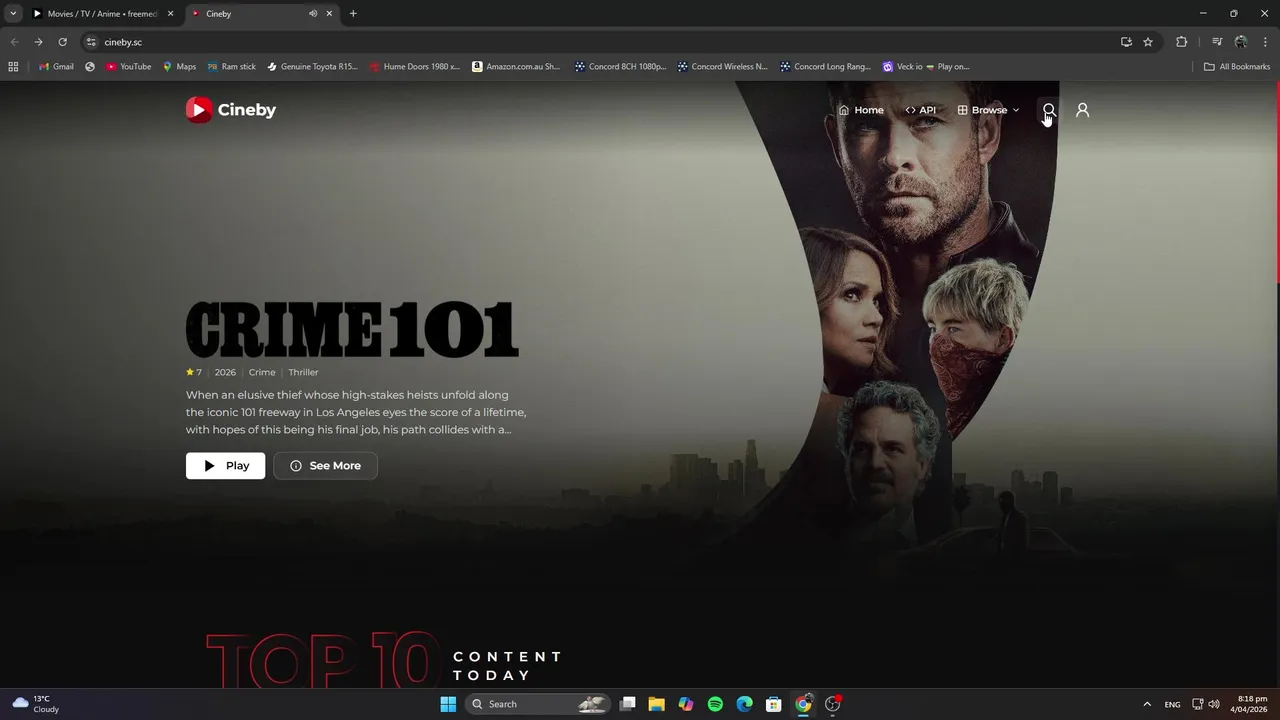Bookmark this page with the star icon
The width and height of the screenshot is (1280, 720).
(1148, 42)
